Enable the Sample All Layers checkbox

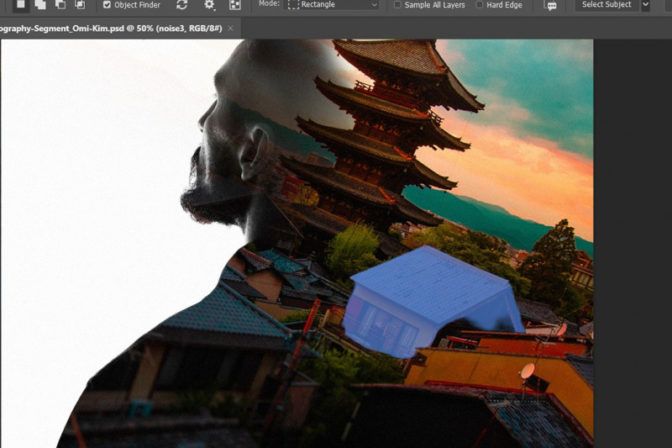[398, 5]
